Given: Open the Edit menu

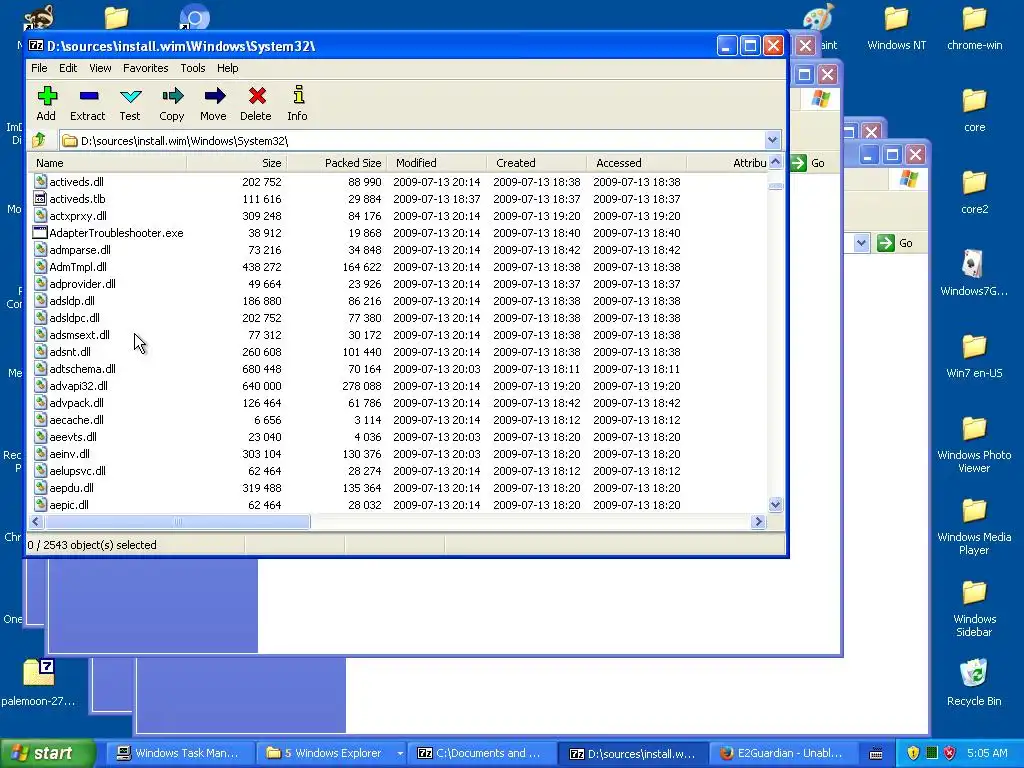Looking at the screenshot, I should click(68, 68).
